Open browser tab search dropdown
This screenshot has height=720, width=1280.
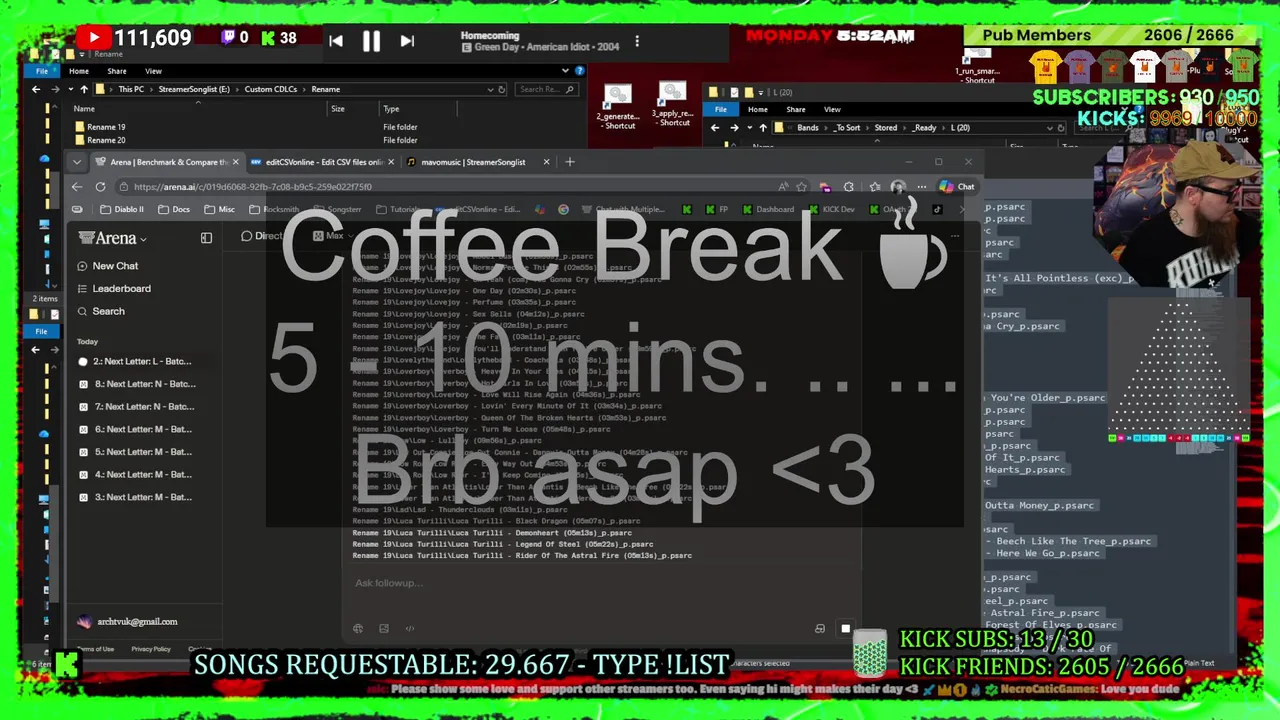pos(77,162)
